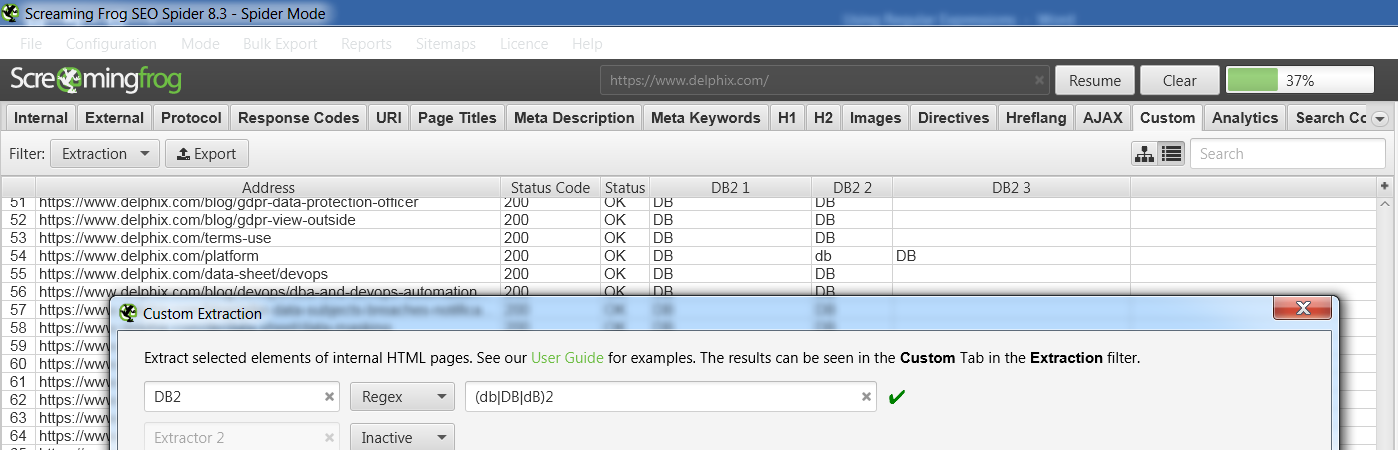This screenshot has width=1398, height=450.
Task: Click the crawl progress bar at 37%
Action: click(x=1299, y=81)
